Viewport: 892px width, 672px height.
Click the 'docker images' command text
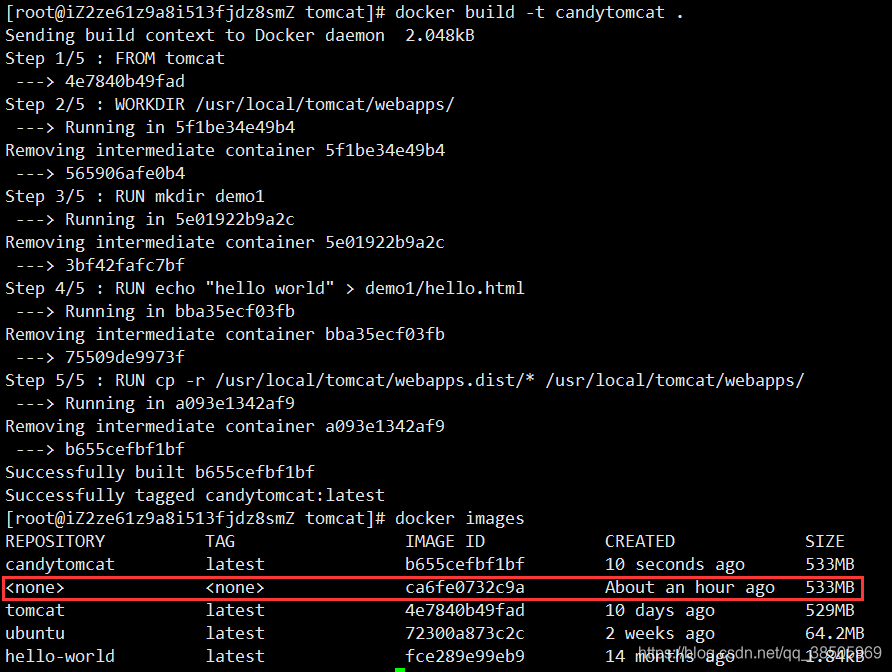coord(459,518)
